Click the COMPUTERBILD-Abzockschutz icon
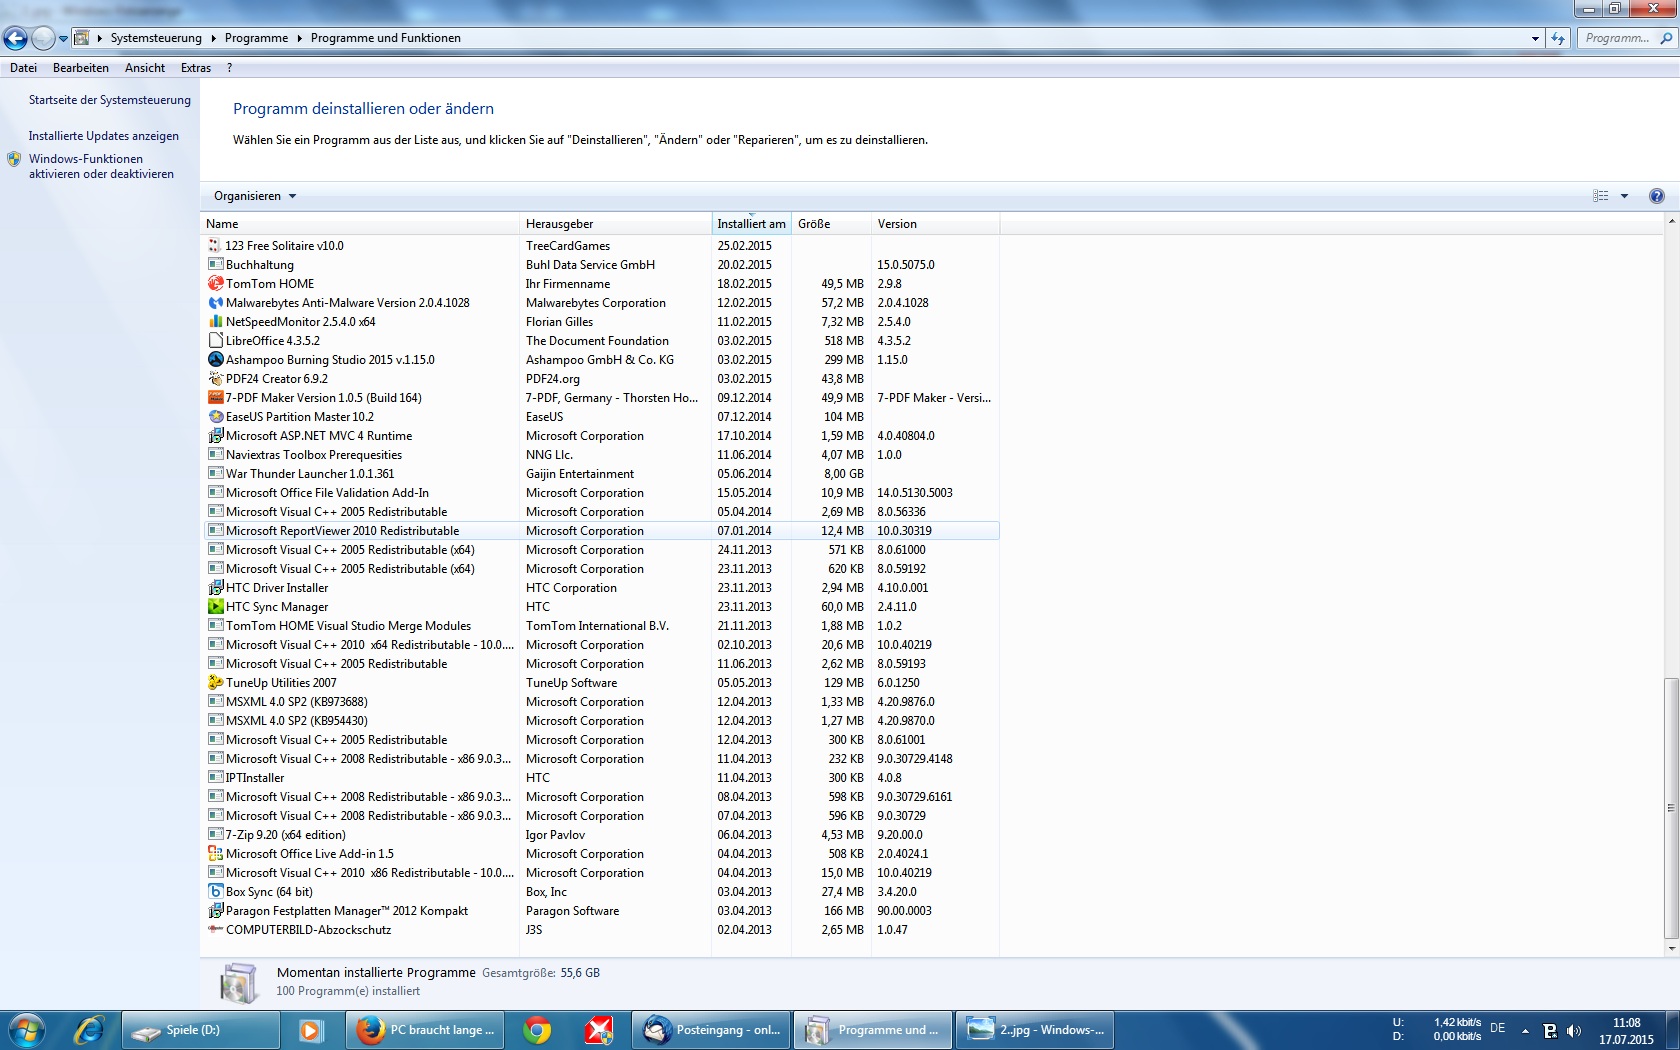 [215, 929]
